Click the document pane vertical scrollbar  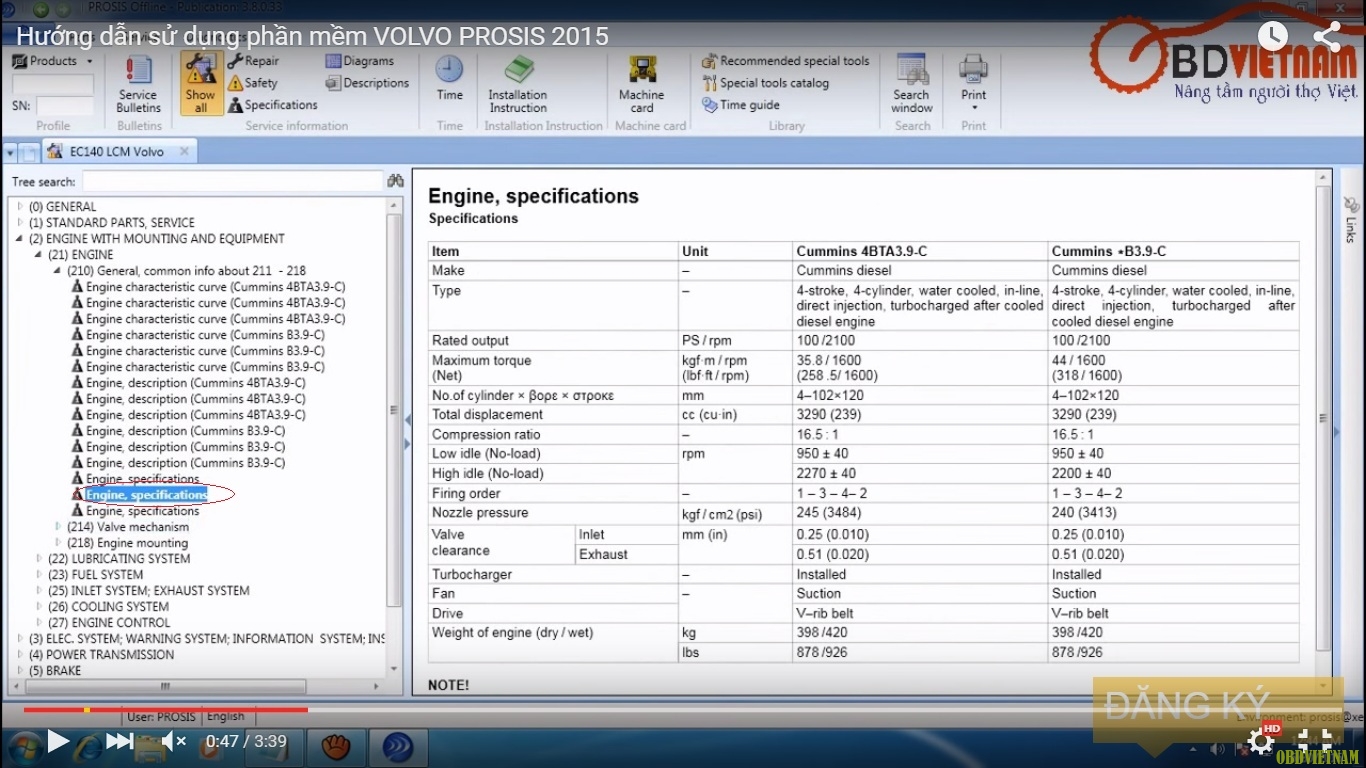pos(1324,419)
